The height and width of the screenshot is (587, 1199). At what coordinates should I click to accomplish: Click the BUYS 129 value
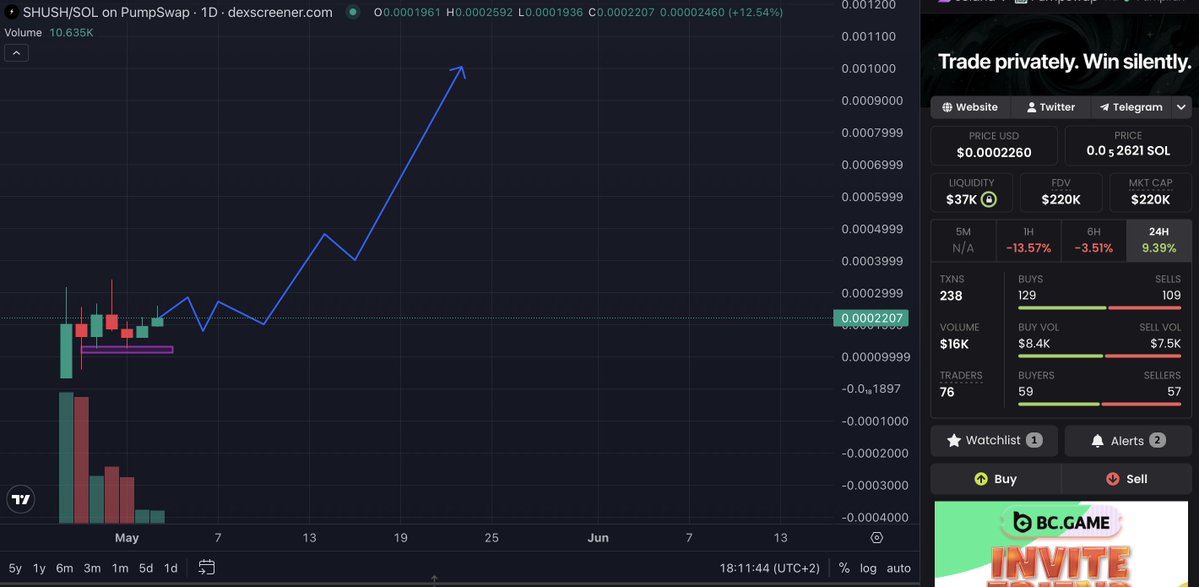pos(1028,295)
